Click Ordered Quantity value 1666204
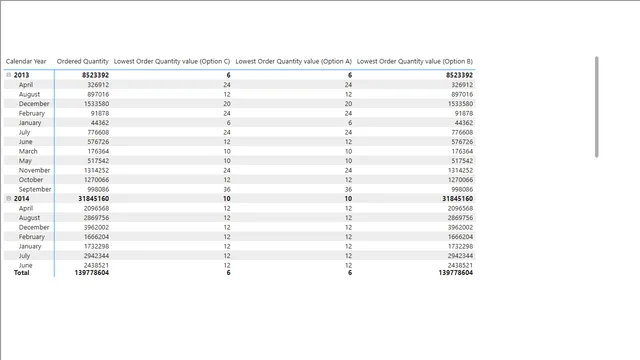The width and height of the screenshot is (640, 360). pyautogui.click(x=96, y=237)
